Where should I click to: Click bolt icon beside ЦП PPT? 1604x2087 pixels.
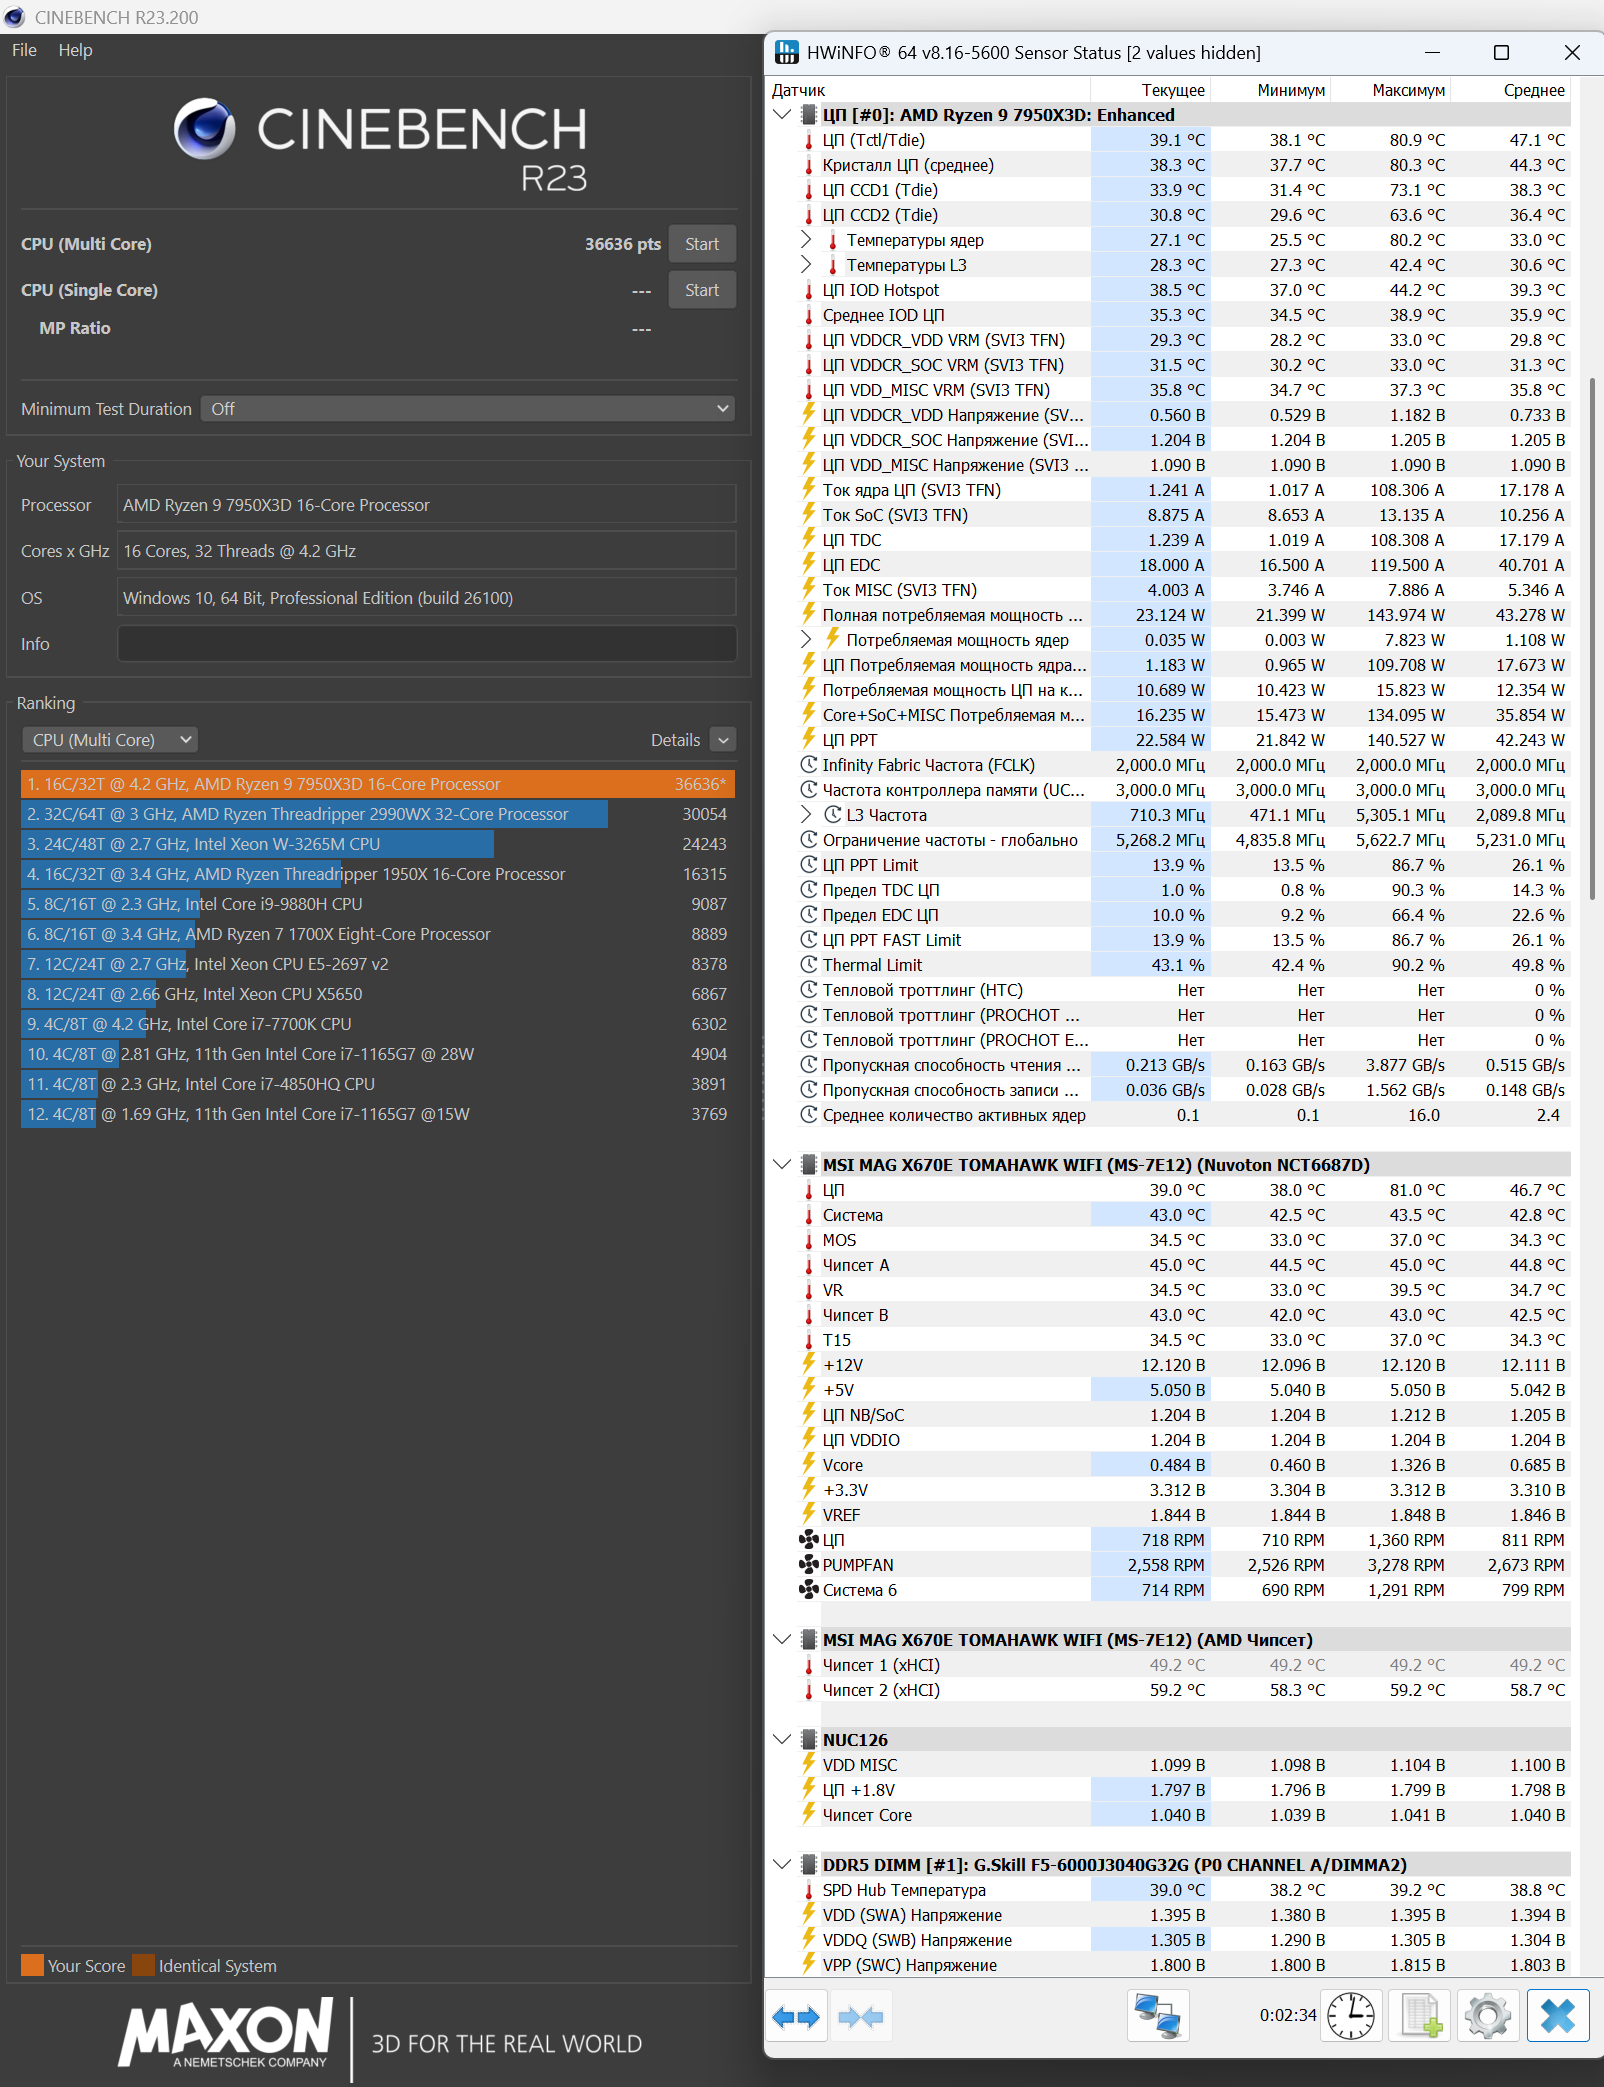click(809, 739)
